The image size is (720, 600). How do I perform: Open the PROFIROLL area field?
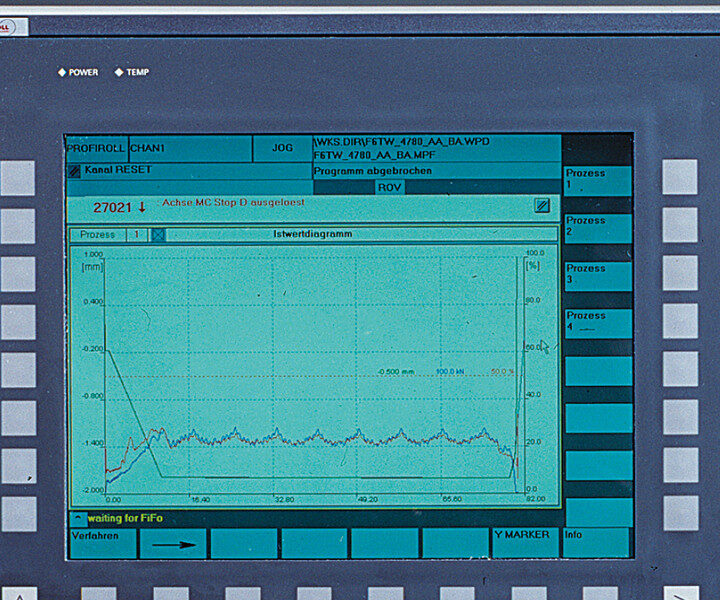click(x=96, y=148)
